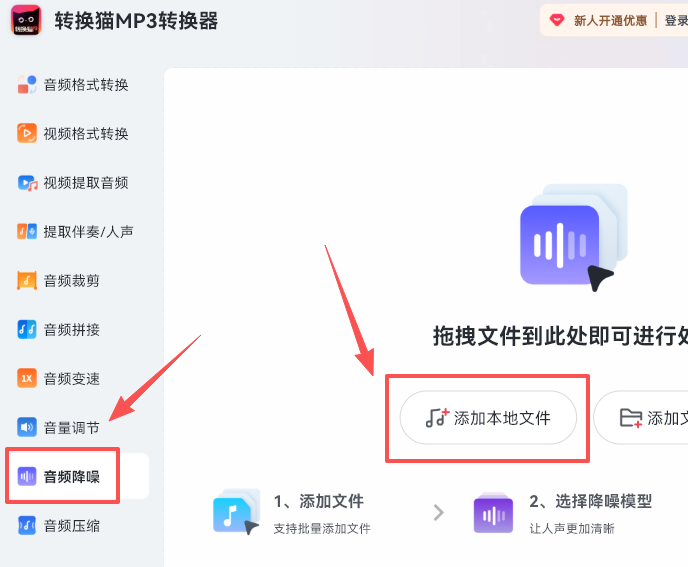
Task: Click the 转换猫 app logo icon
Action: point(26,21)
